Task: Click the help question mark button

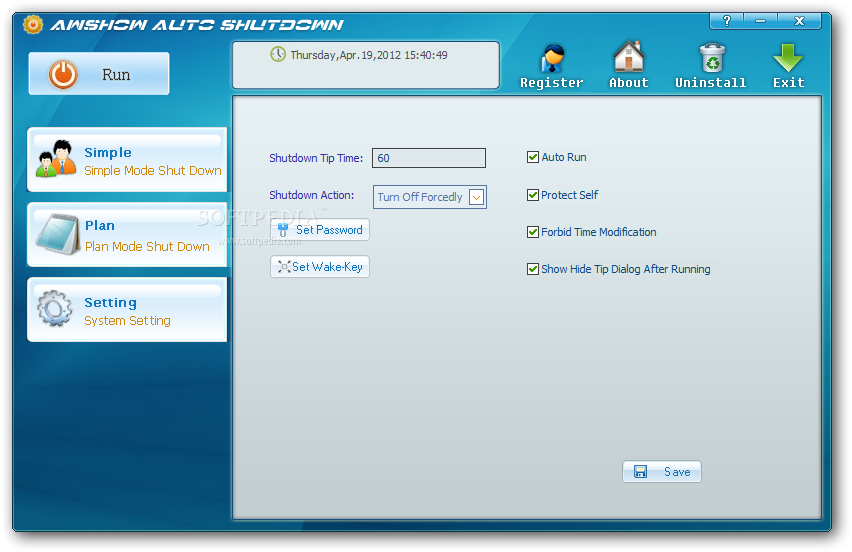Action: 727,21
